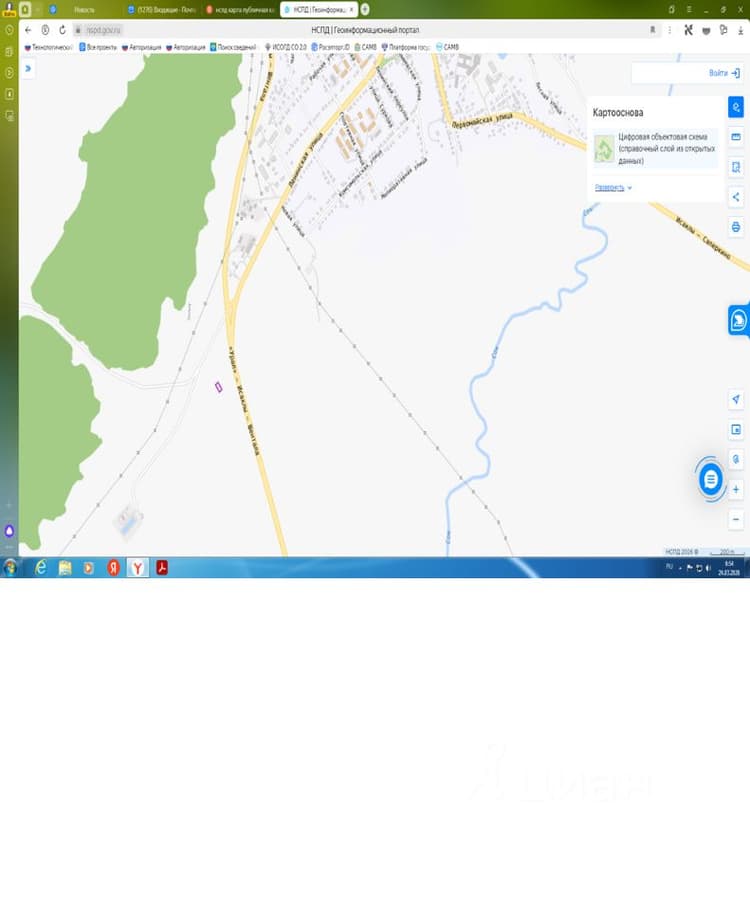Zoom in with the plus button
The width and height of the screenshot is (750, 910).
[x=735, y=489]
